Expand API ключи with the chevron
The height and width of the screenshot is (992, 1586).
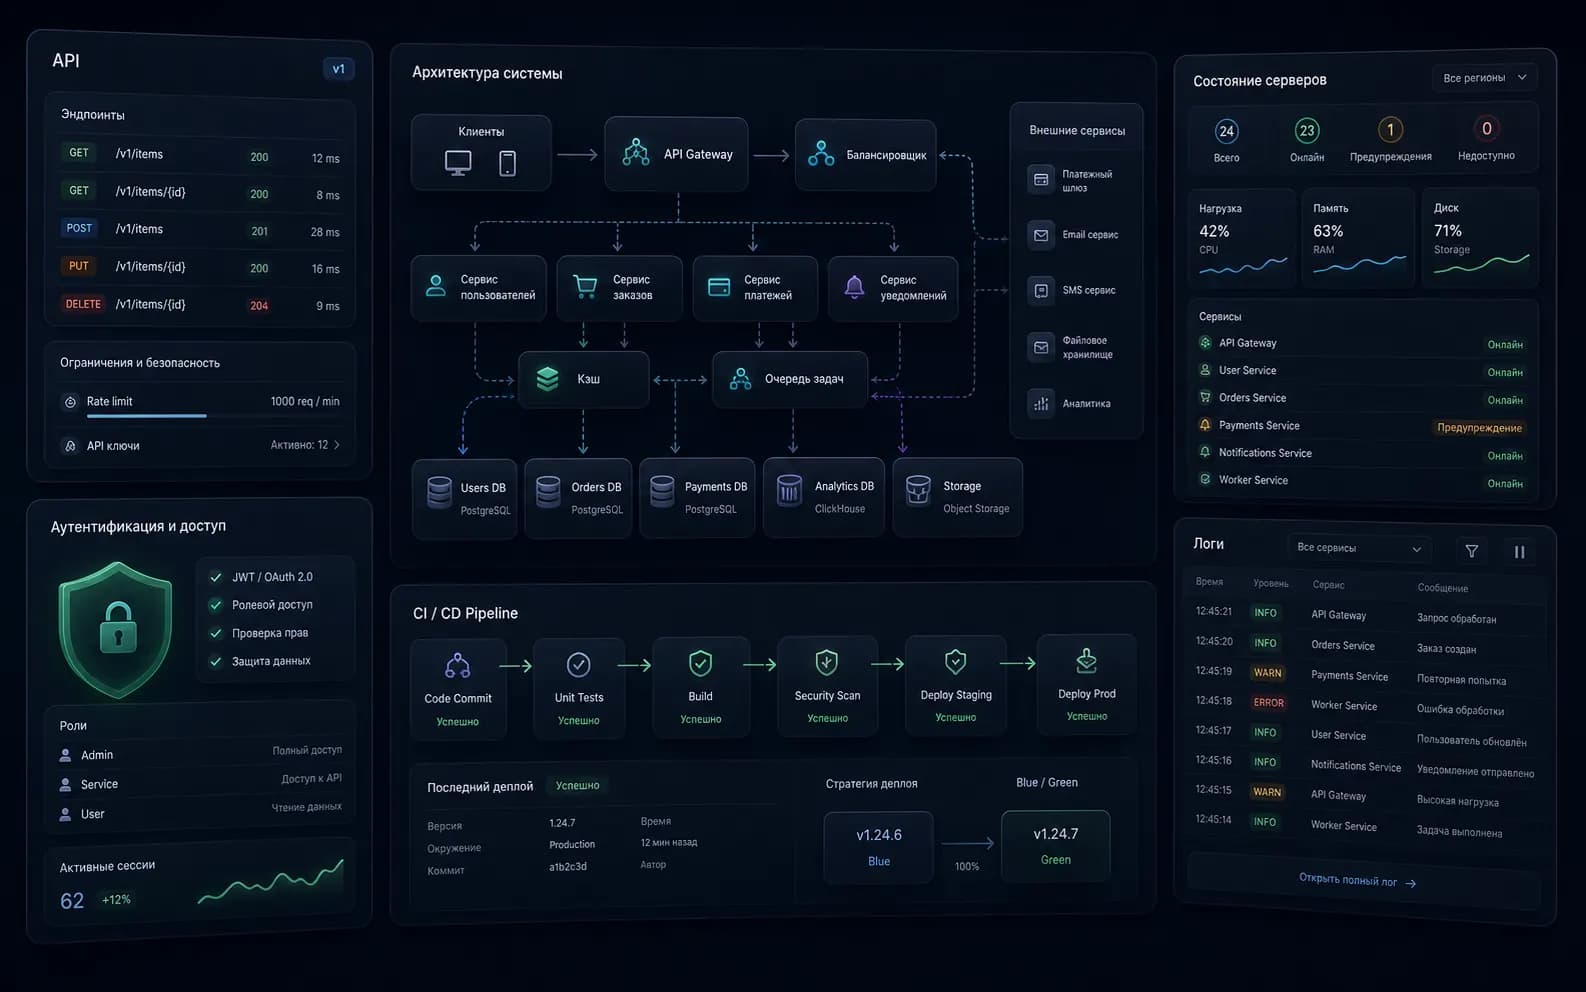pos(337,445)
